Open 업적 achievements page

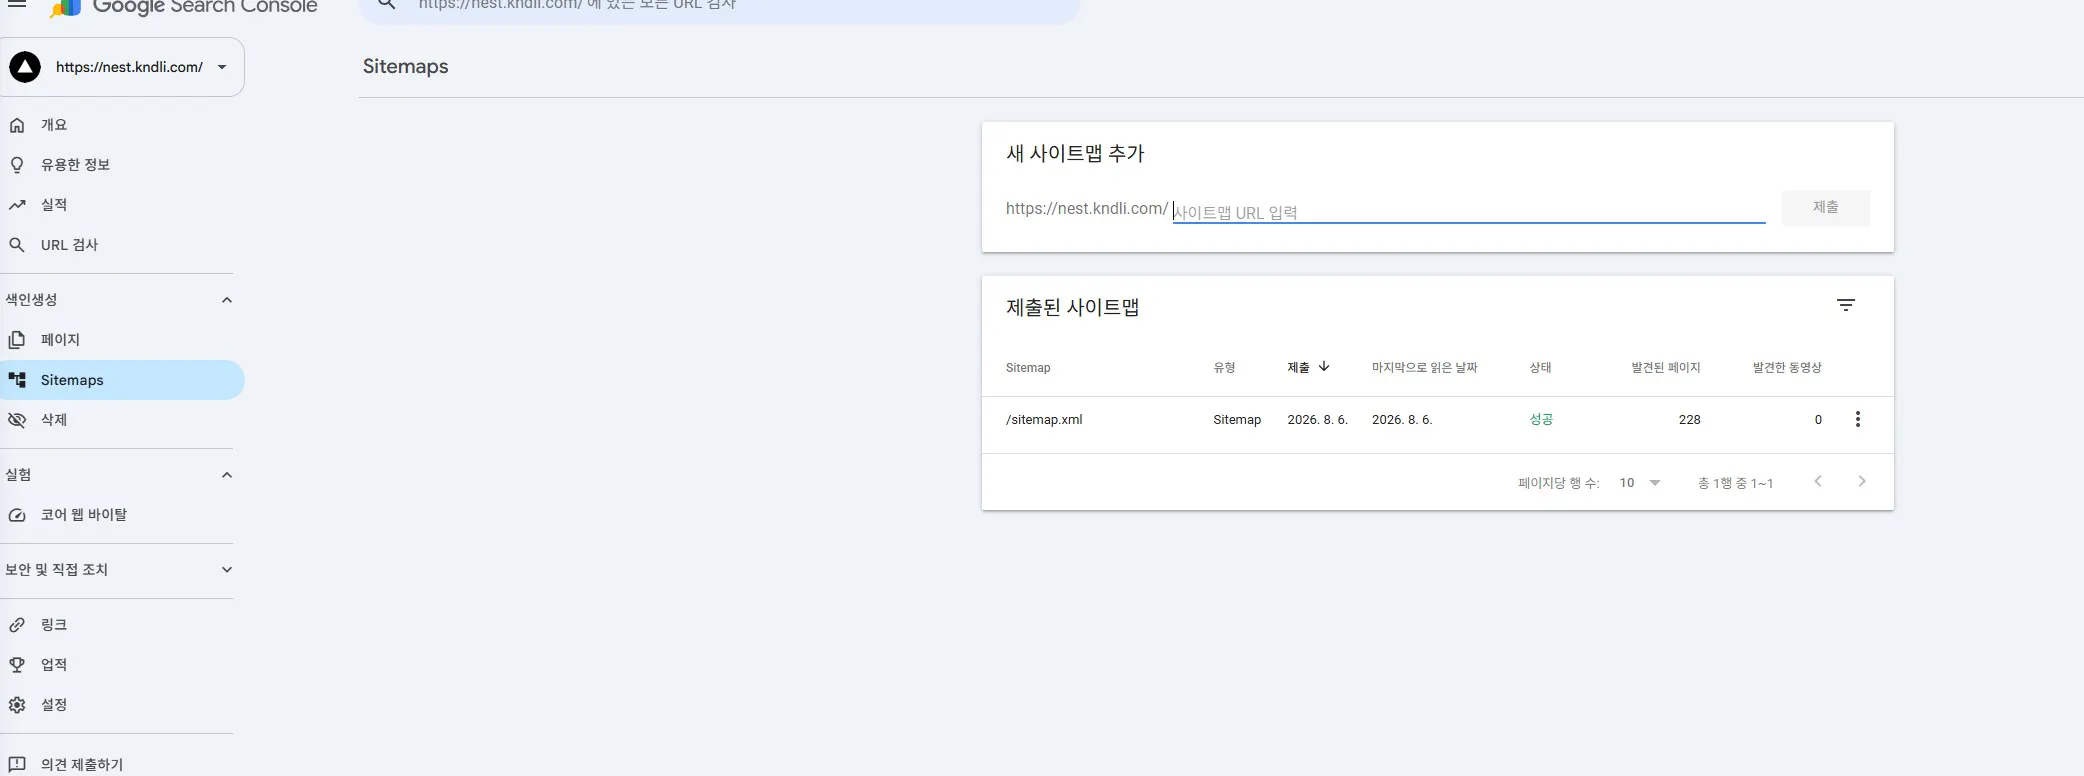tap(122, 665)
